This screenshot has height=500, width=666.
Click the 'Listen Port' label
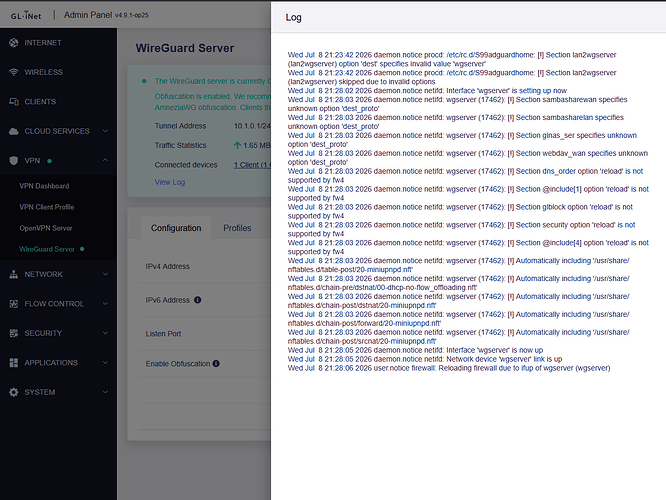[163, 334]
